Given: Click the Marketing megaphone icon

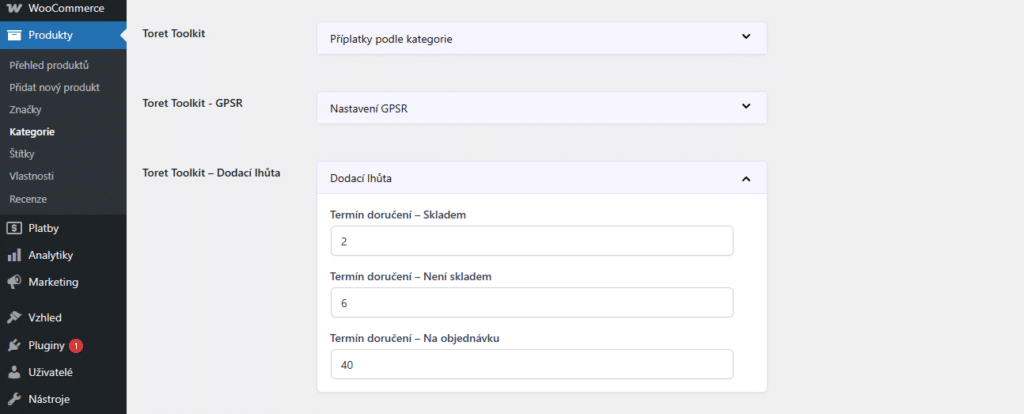Looking at the screenshot, I should [14, 282].
